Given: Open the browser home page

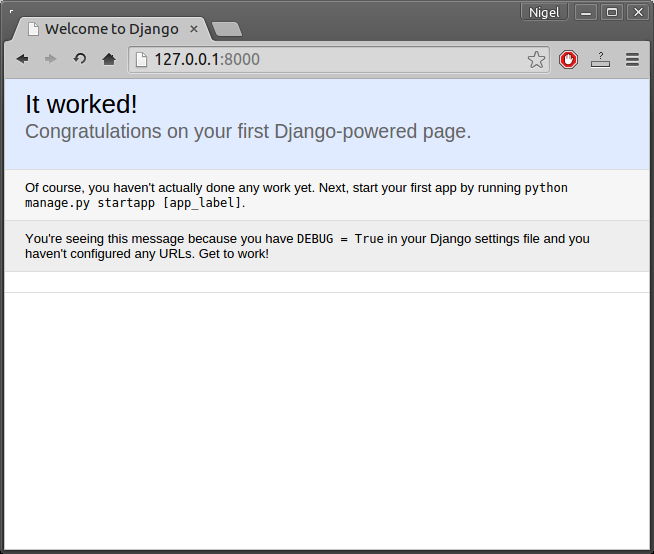Looking at the screenshot, I should [x=109, y=59].
